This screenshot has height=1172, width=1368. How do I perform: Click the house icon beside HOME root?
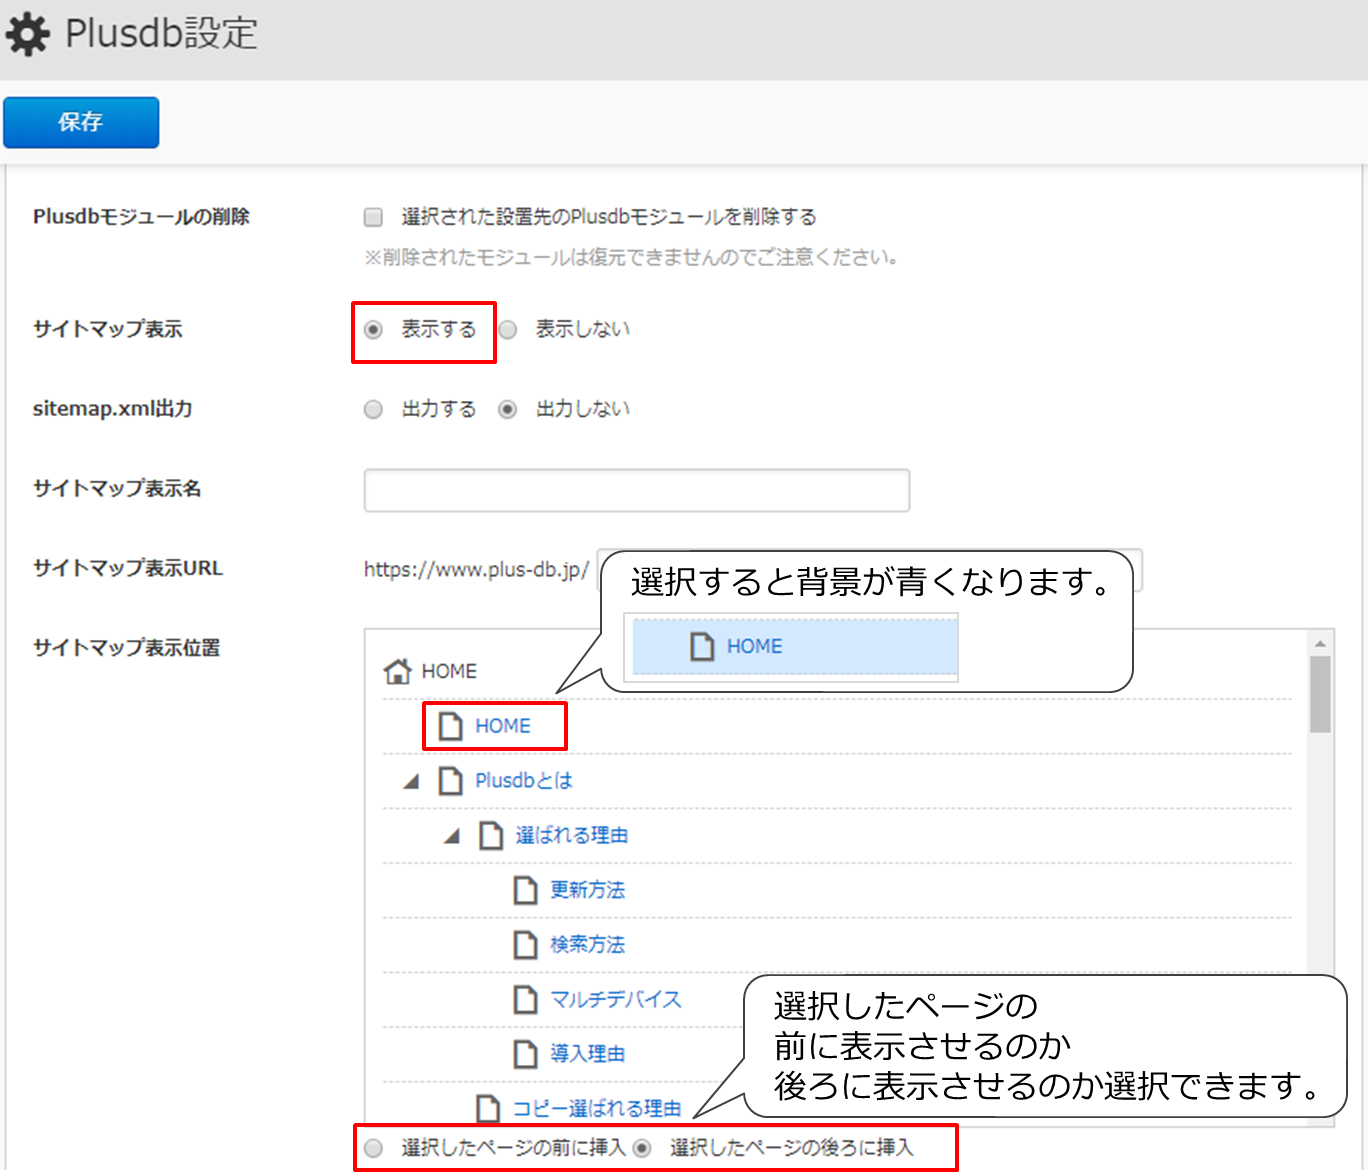click(x=398, y=671)
